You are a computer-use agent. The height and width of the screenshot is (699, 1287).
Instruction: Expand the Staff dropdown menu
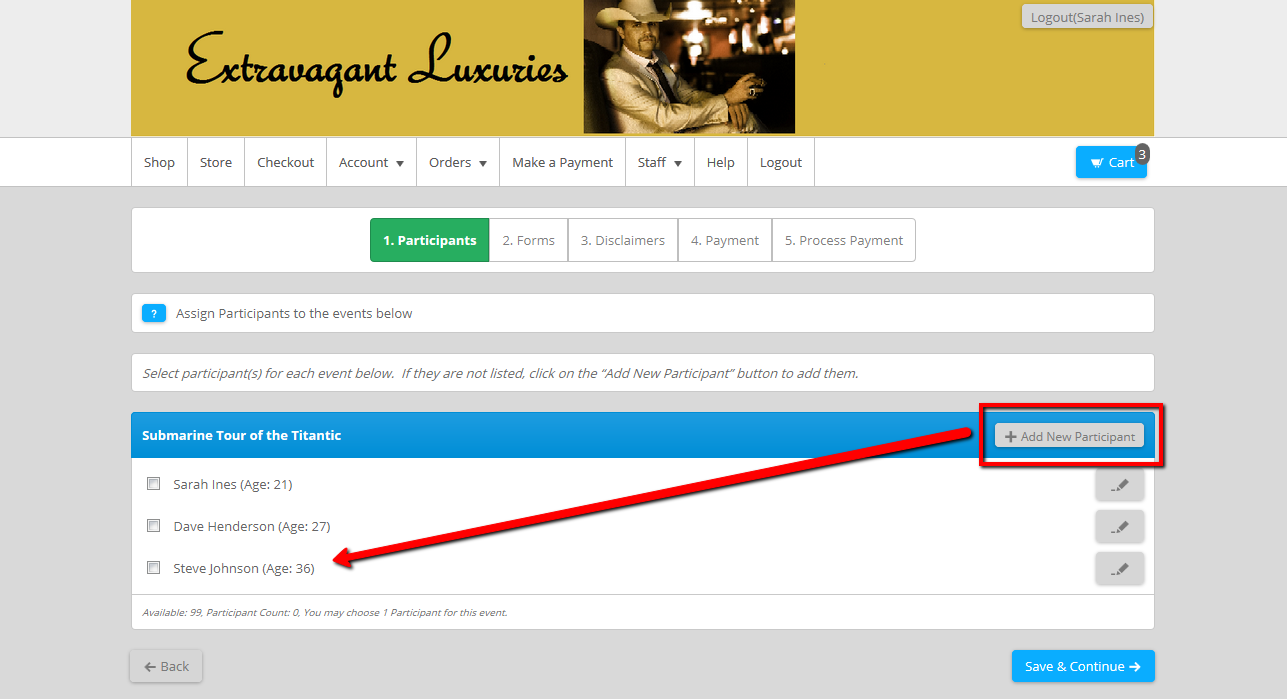pyautogui.click(x=660, y=162)
